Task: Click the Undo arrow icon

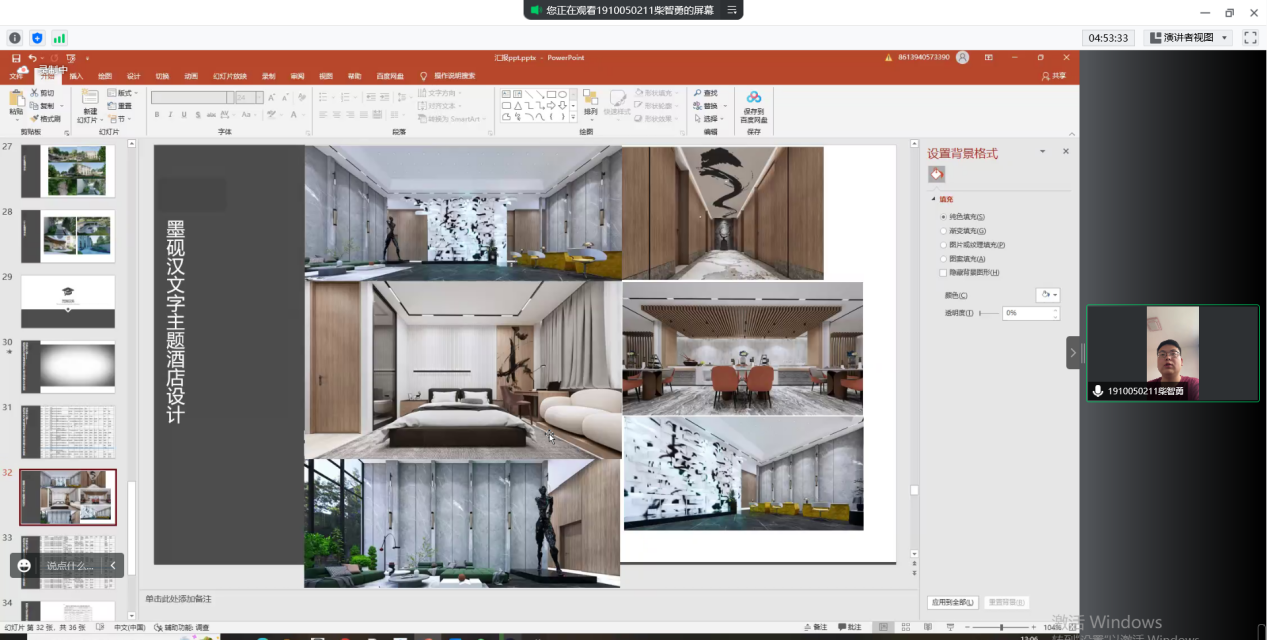Action: point(32,58)
